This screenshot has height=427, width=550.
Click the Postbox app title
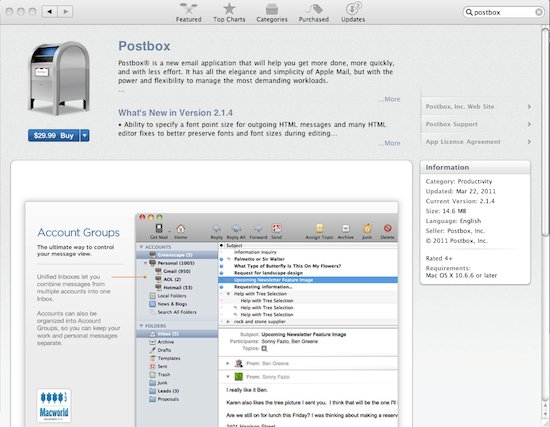tap(144, 46)
